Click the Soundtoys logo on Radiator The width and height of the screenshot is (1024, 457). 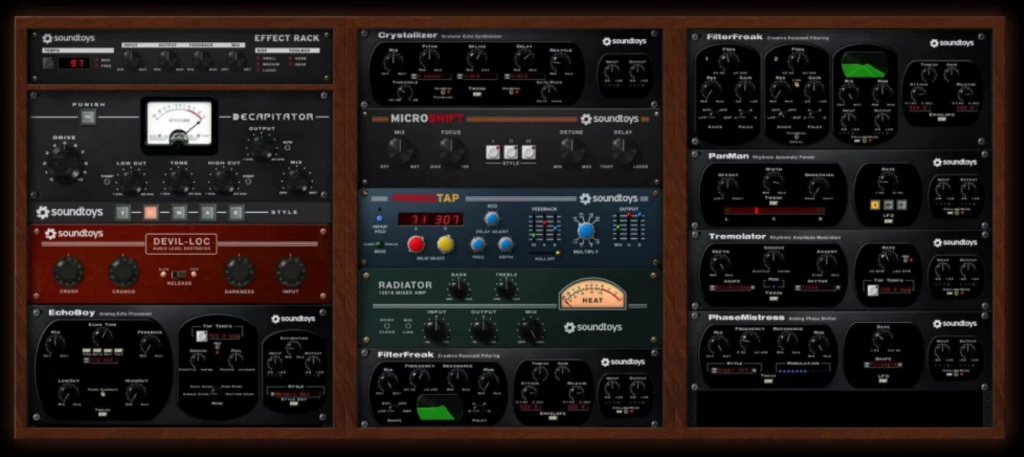[x=593, y=327]
